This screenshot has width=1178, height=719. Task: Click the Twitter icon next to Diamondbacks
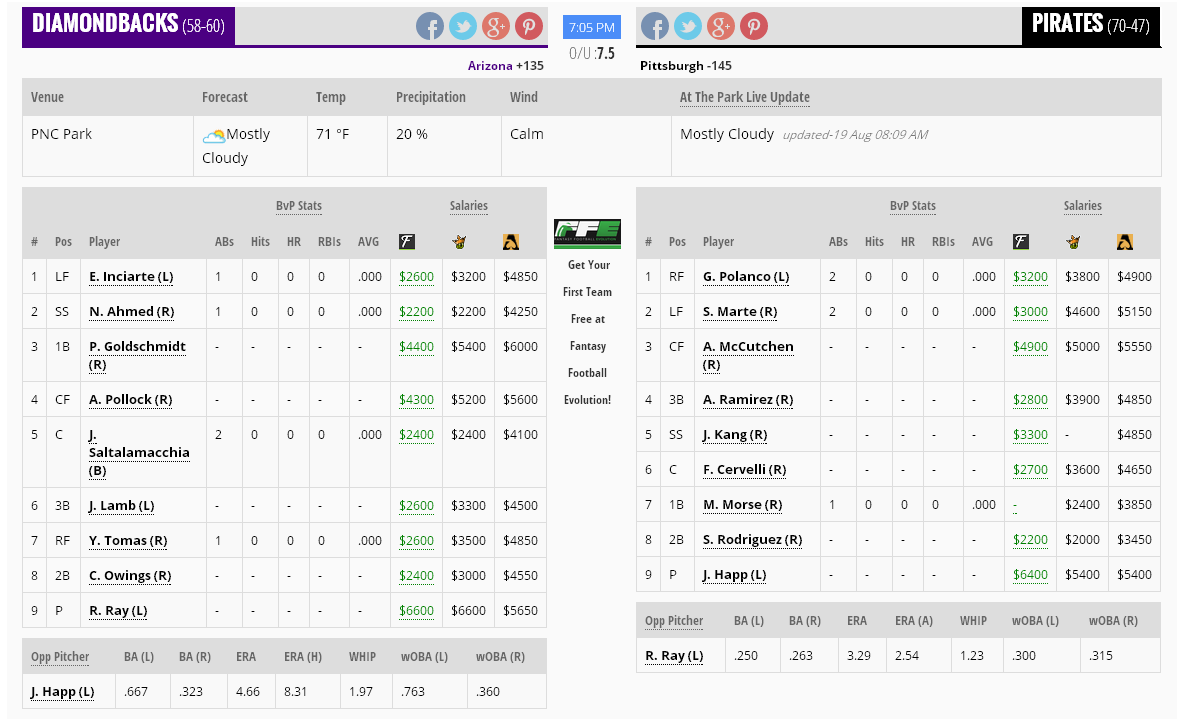(462, 26)
